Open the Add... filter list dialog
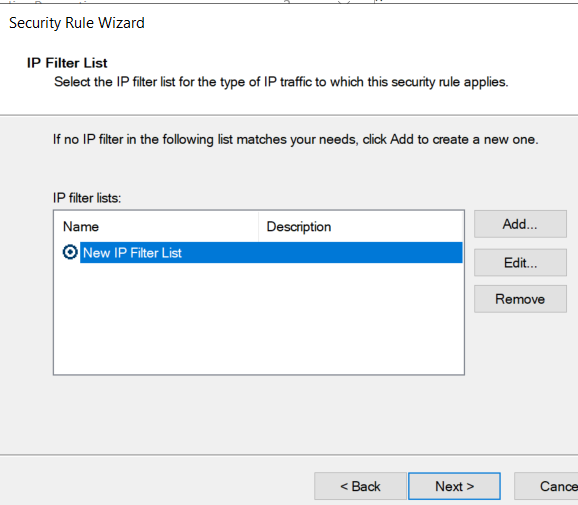This screenshot has width=578, height=505. pyautogui.click(x=520, y=224)
